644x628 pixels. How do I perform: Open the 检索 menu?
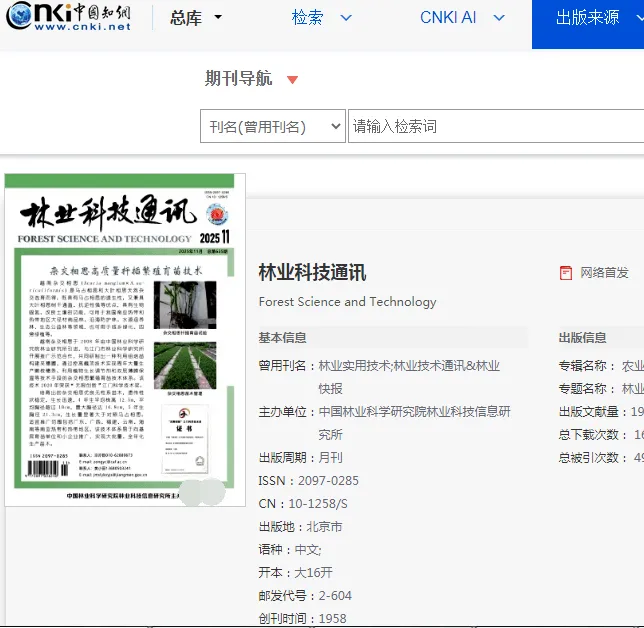[307, 18]
